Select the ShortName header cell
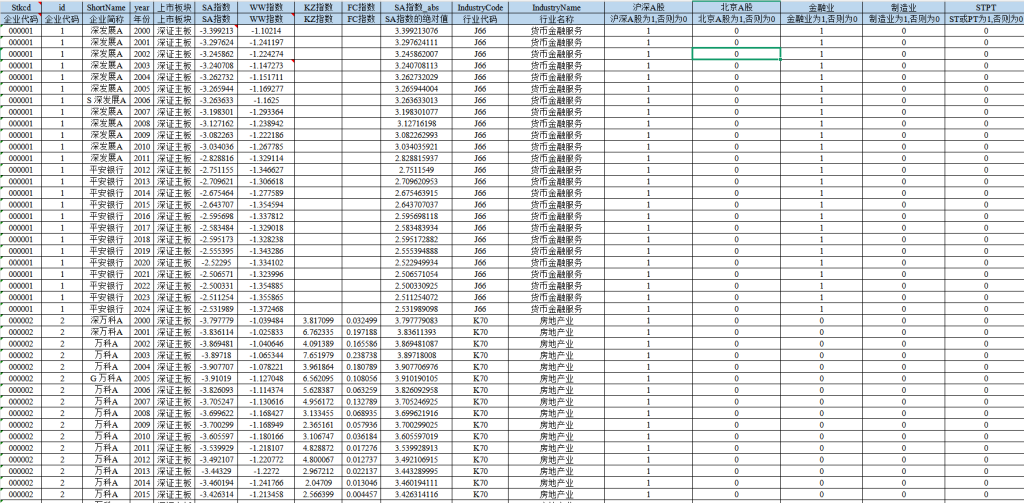1024x503 pixels. (x=106, y=7)
